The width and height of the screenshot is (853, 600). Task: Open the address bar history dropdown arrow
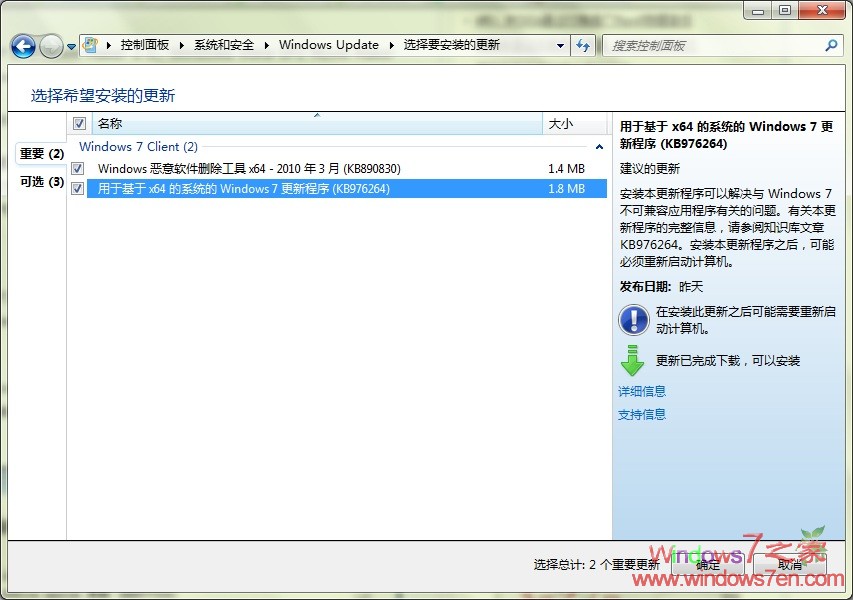click(x=562, y=45)
